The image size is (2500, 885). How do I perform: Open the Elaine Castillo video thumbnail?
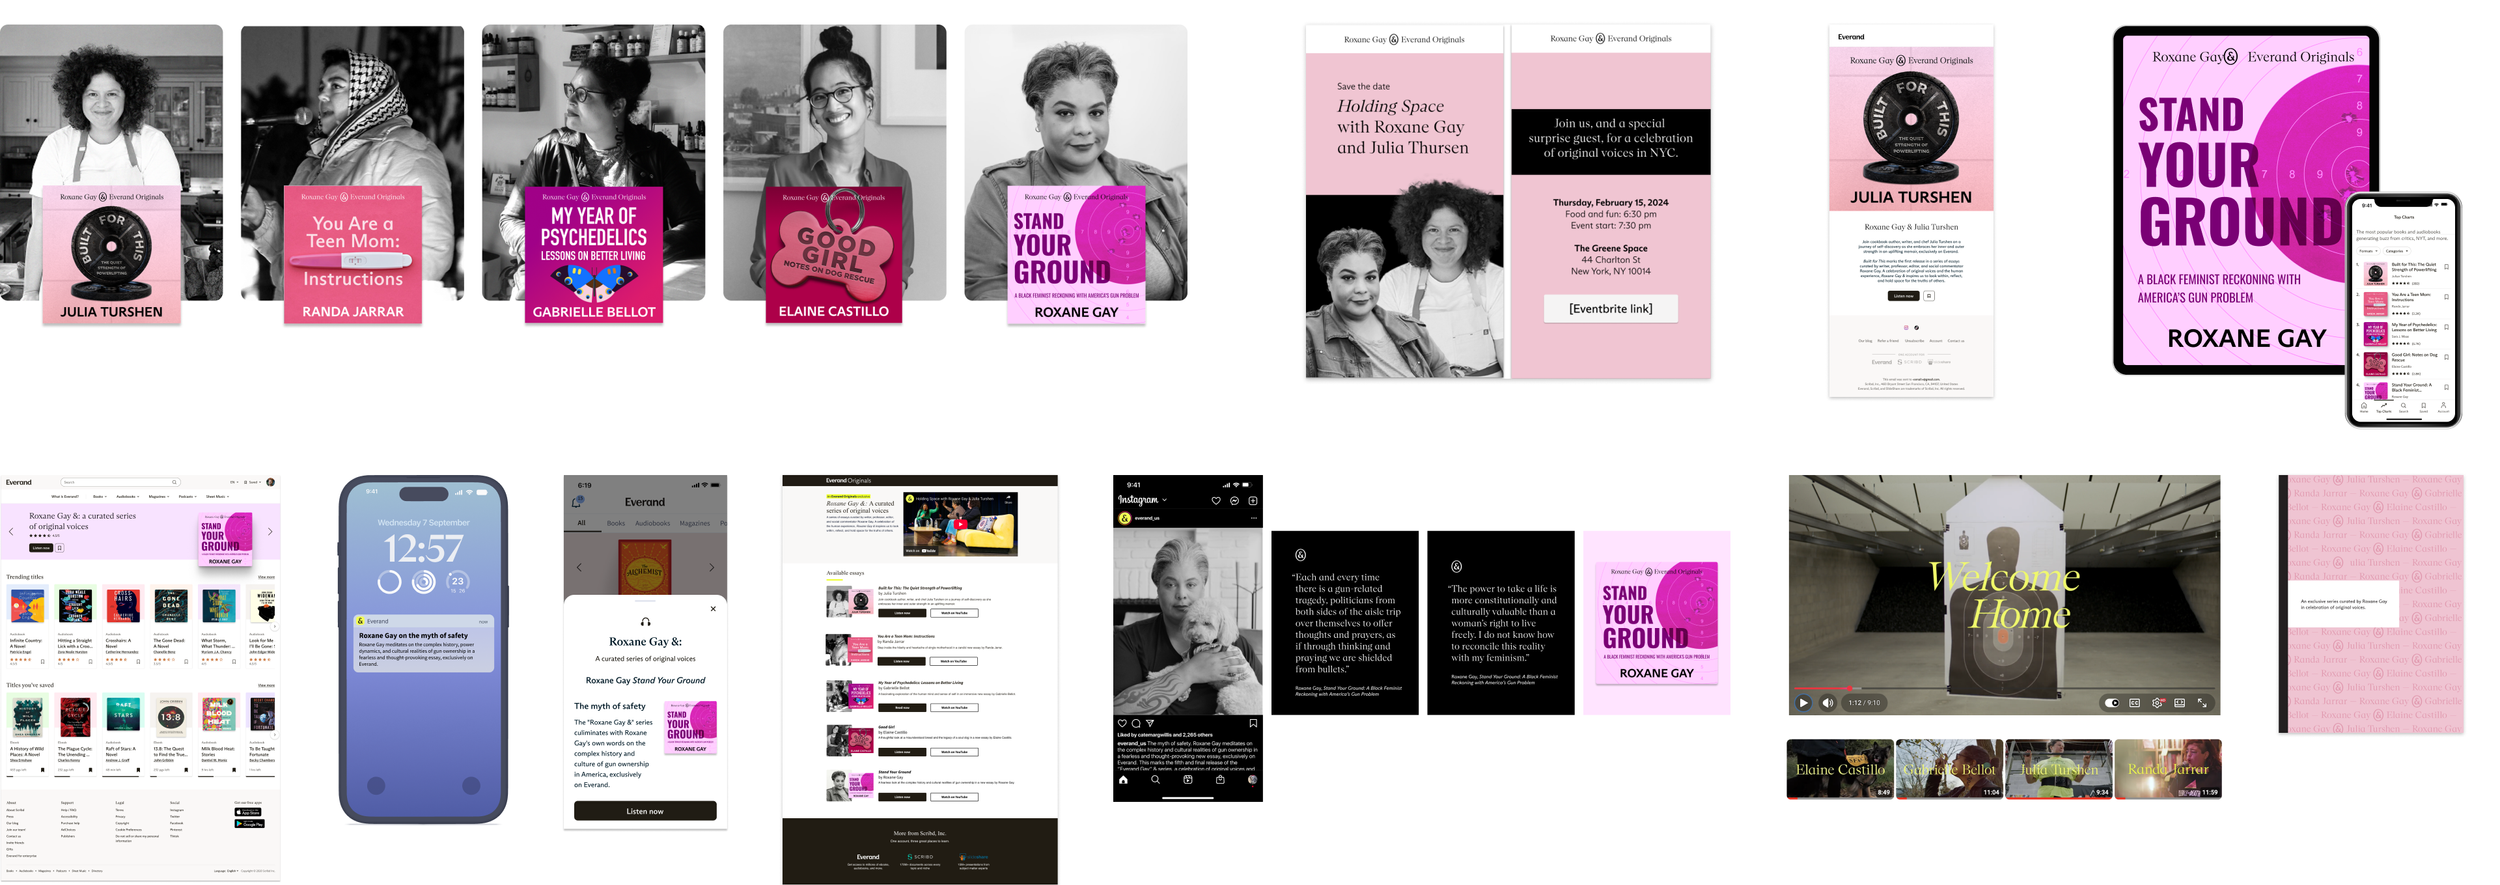(x=1840, y=769)
